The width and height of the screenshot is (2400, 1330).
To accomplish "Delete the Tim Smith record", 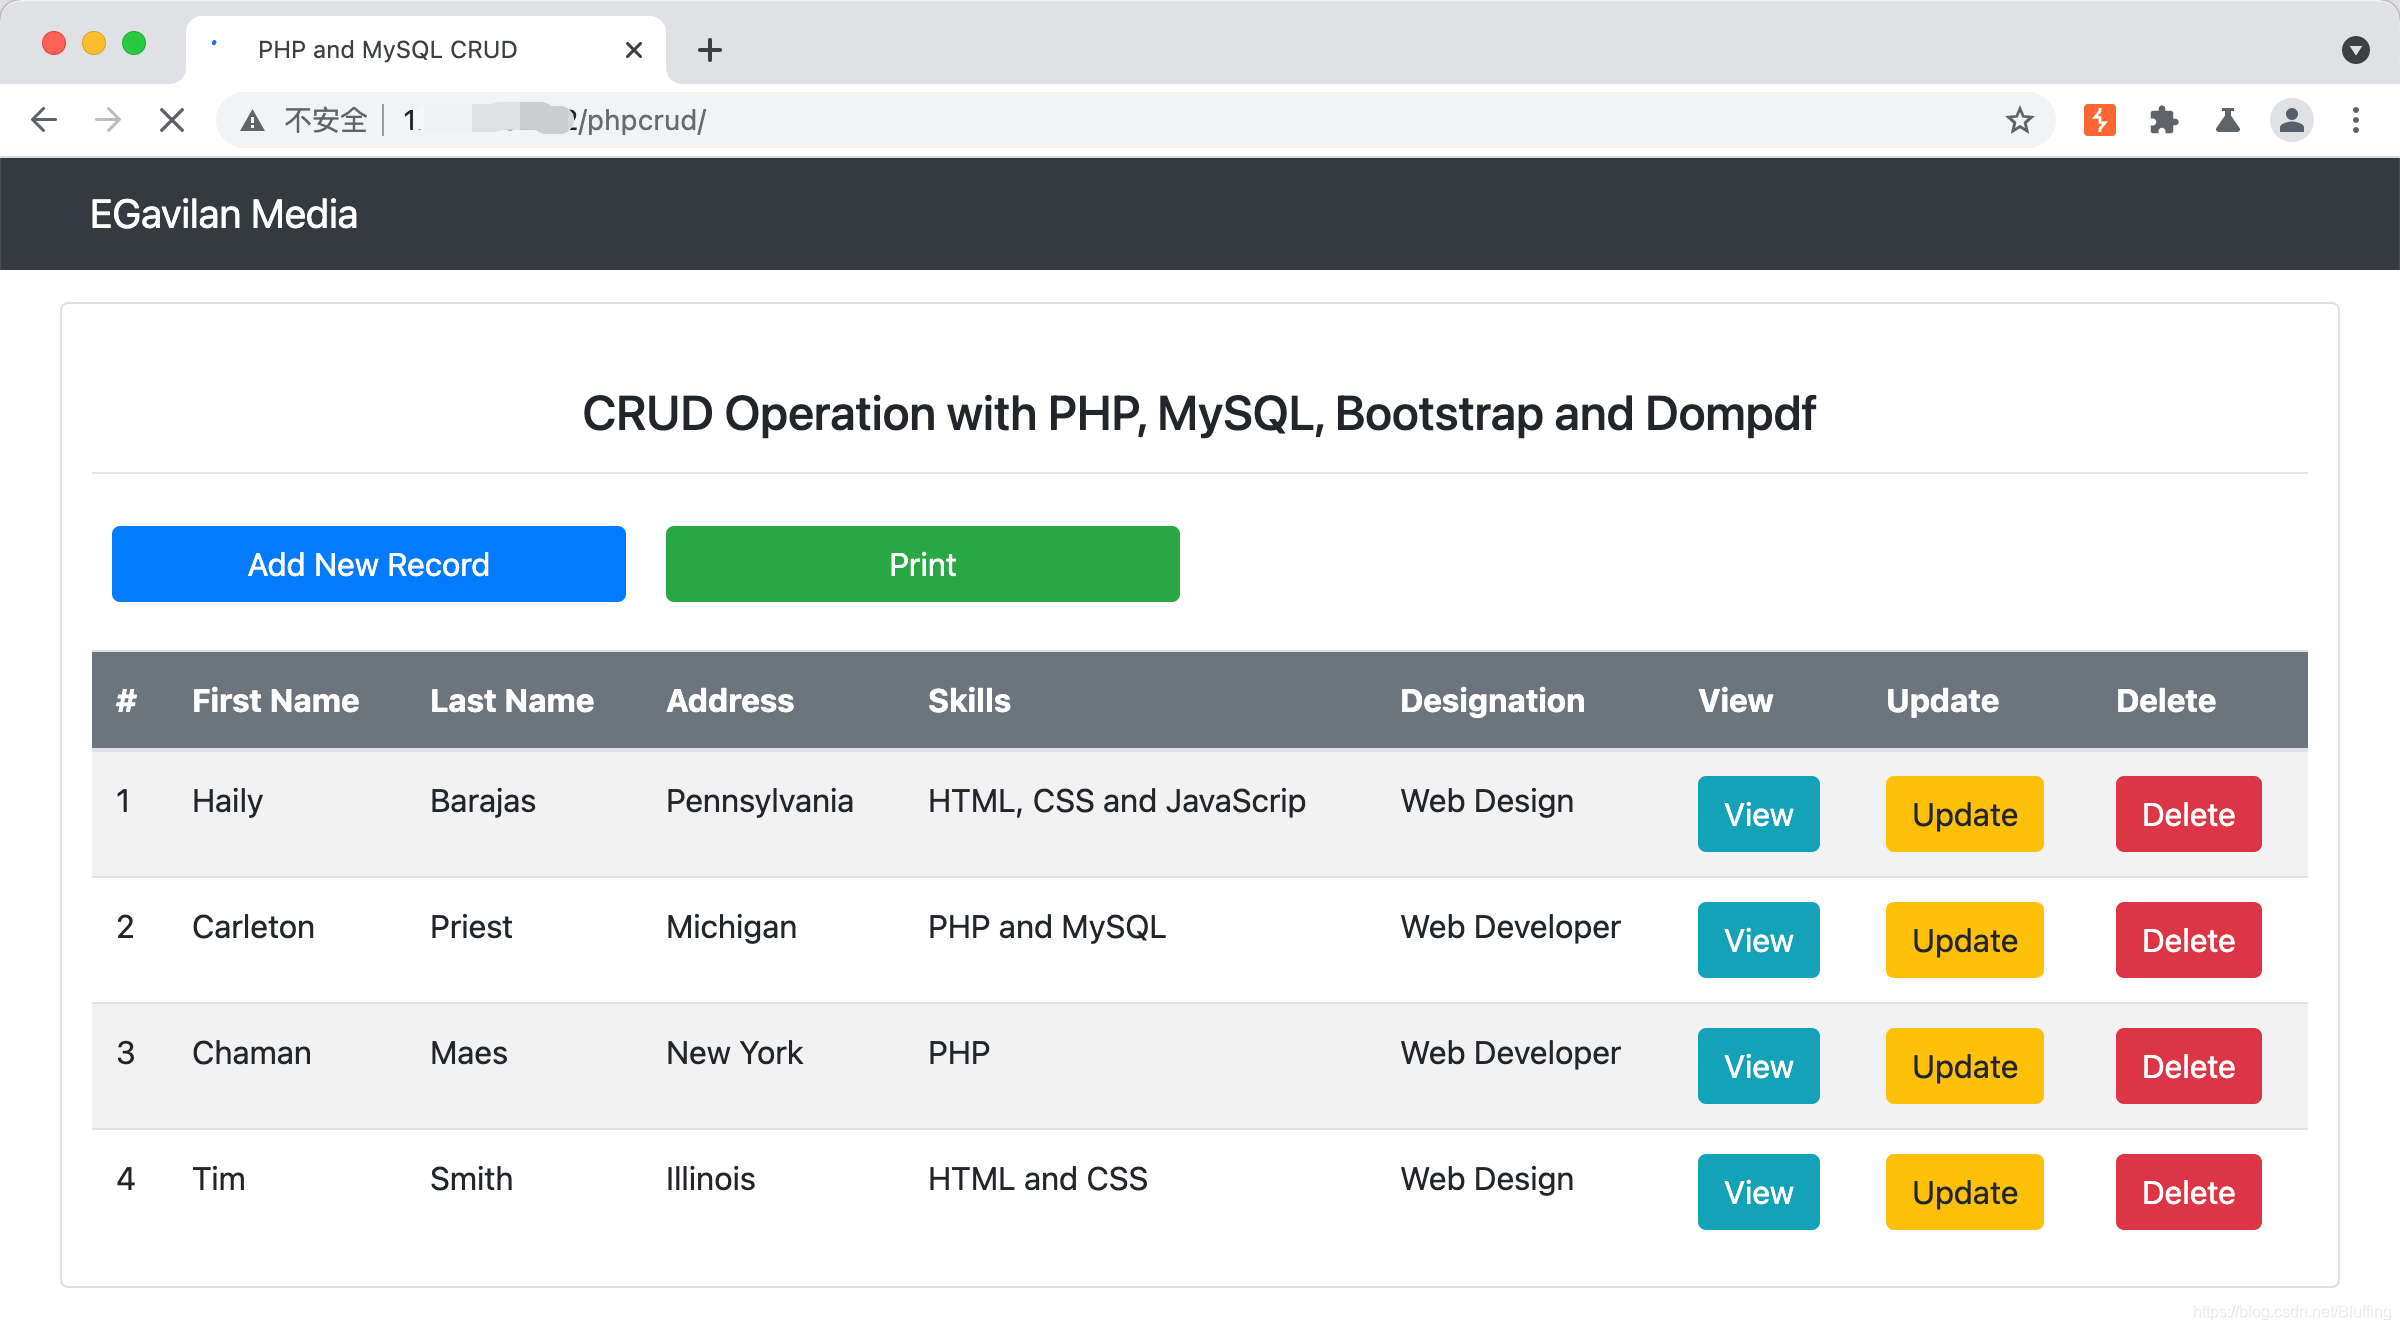I will click(x=2188, y=1192).
